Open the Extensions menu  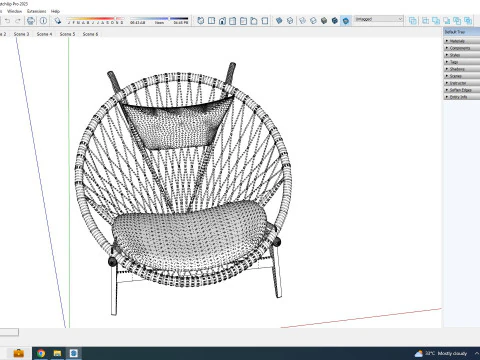(x=37, y=11)
